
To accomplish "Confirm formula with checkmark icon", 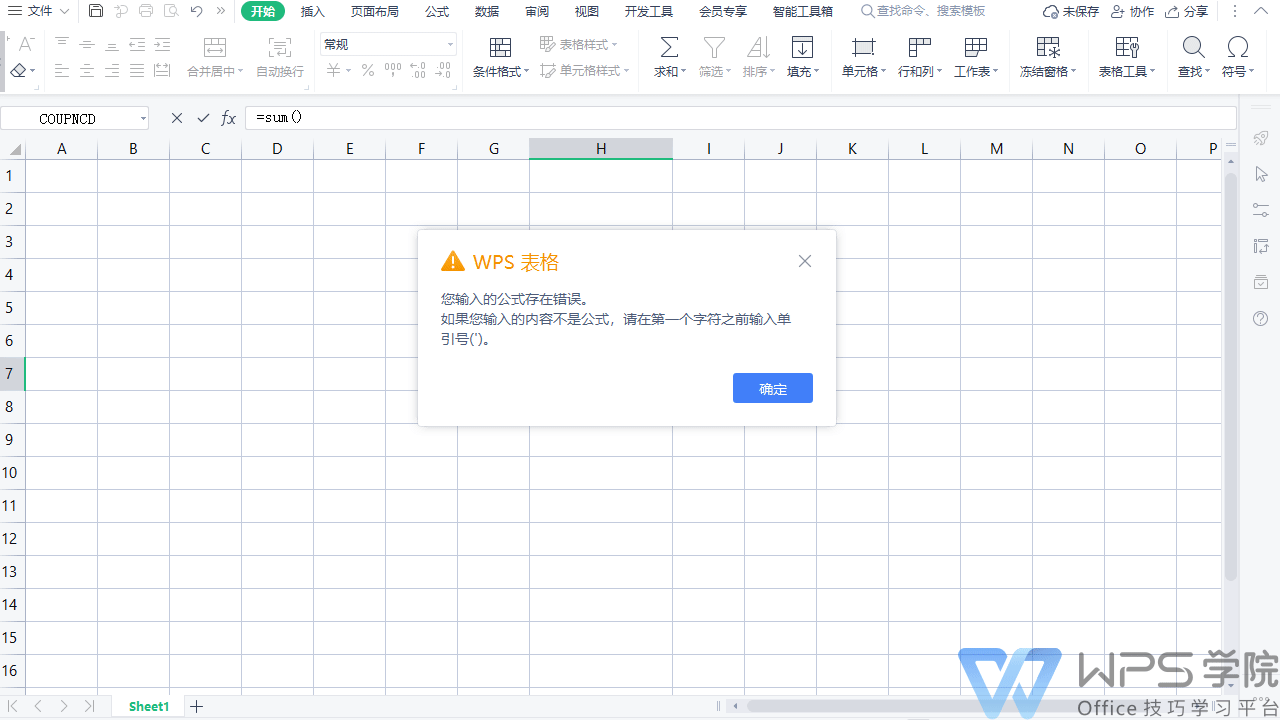I will pos(204,118).
